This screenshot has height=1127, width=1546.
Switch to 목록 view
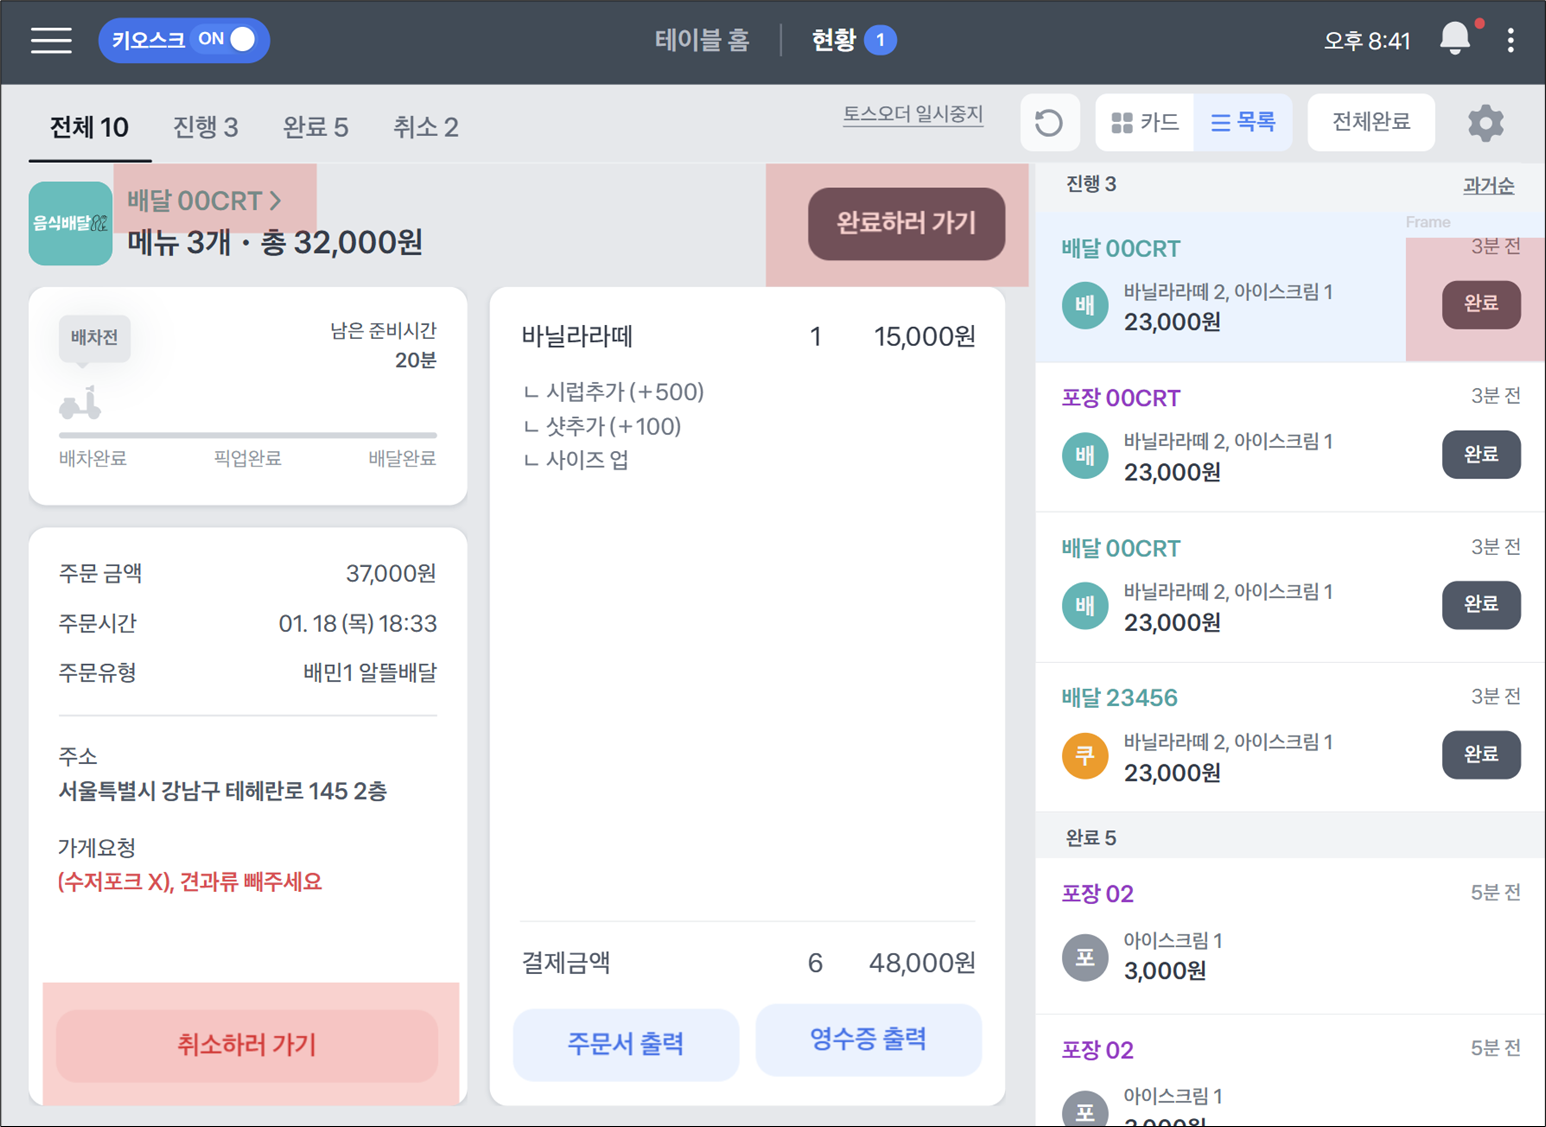click(1243, 122)
